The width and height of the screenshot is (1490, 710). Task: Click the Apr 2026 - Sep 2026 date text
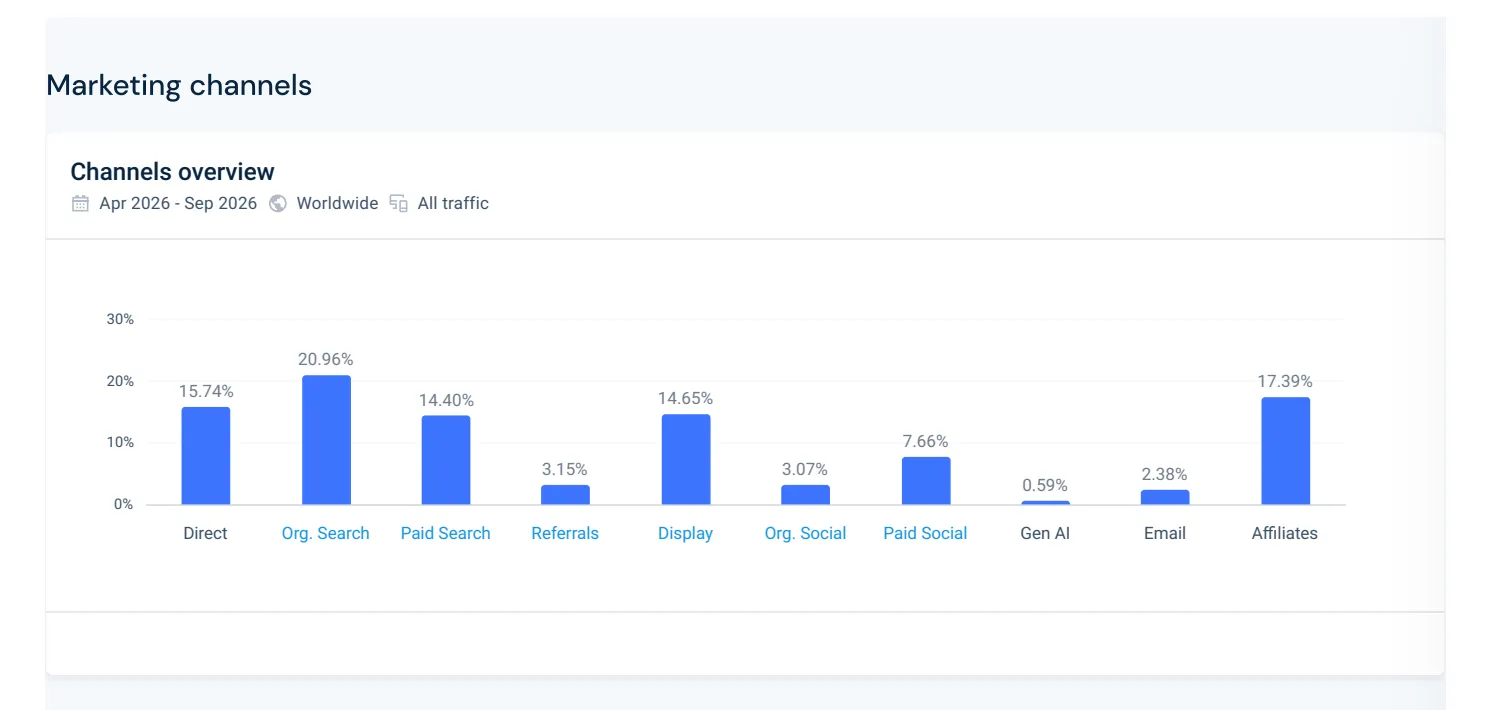178,203
